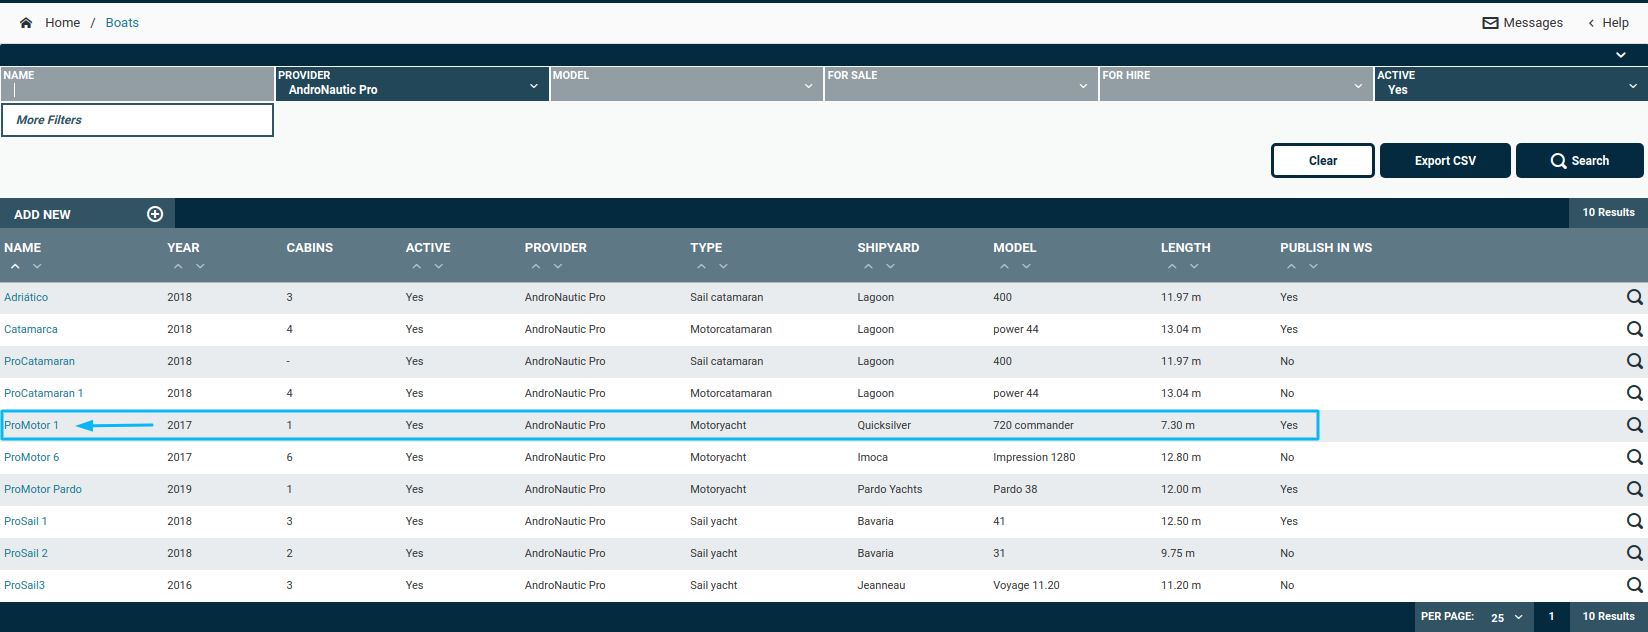Go to page 1 in pagination
1648x632 pixels.
[1552, 617]
